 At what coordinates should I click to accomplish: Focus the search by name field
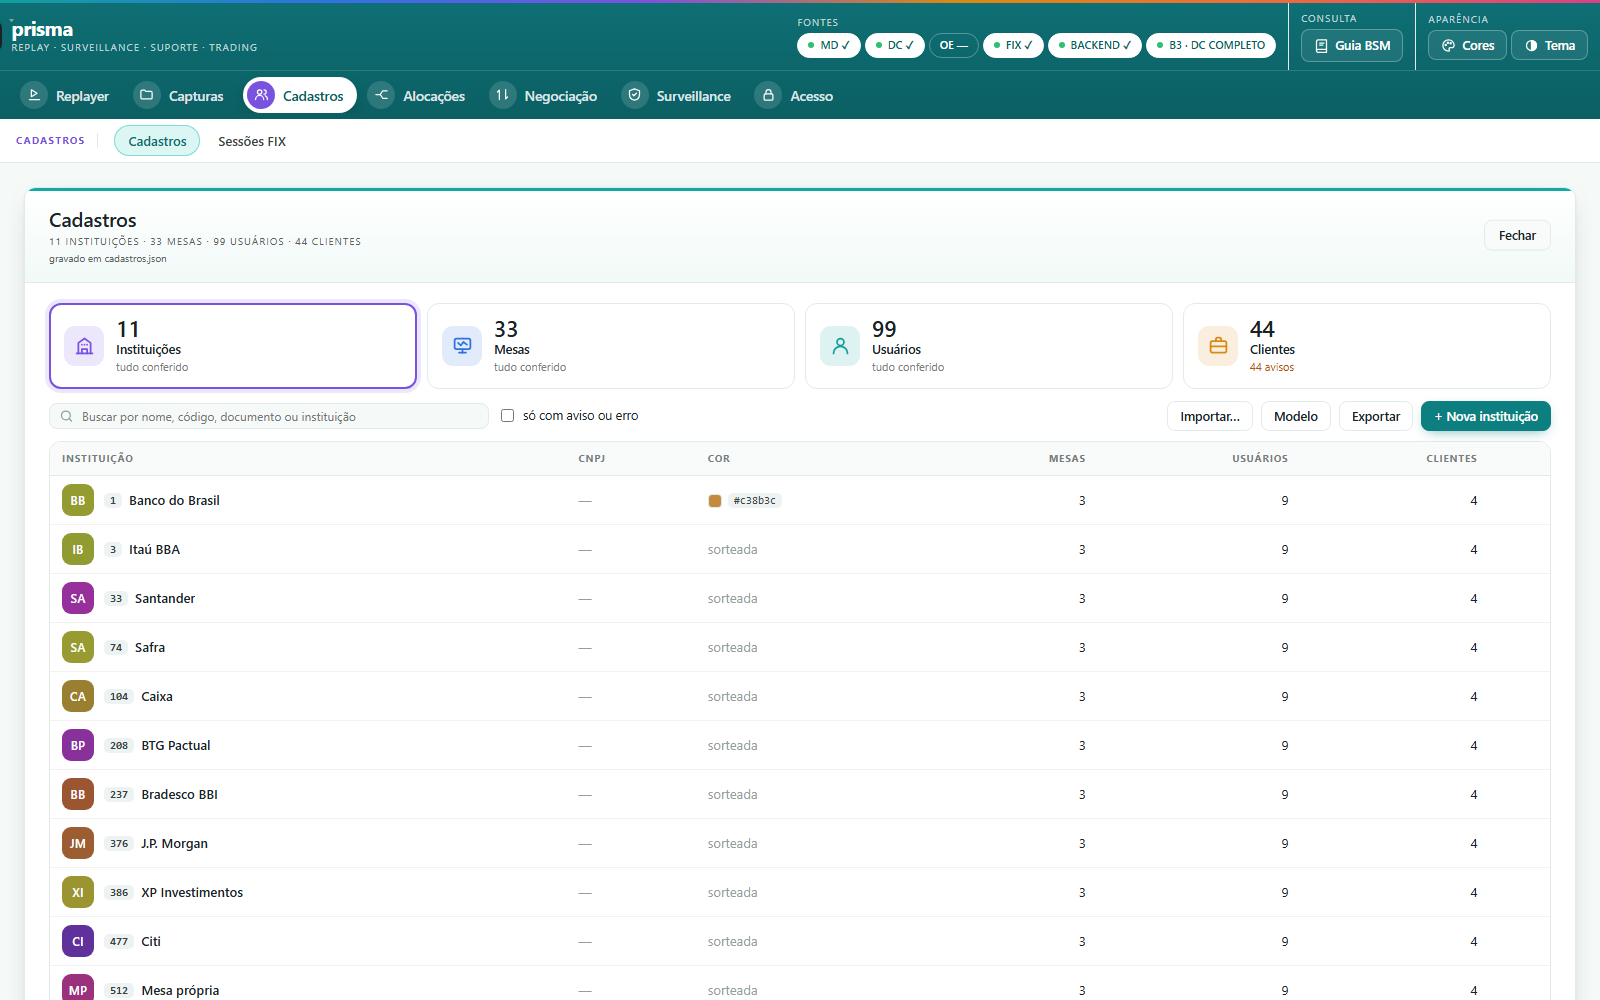click(x=269, y=416)
